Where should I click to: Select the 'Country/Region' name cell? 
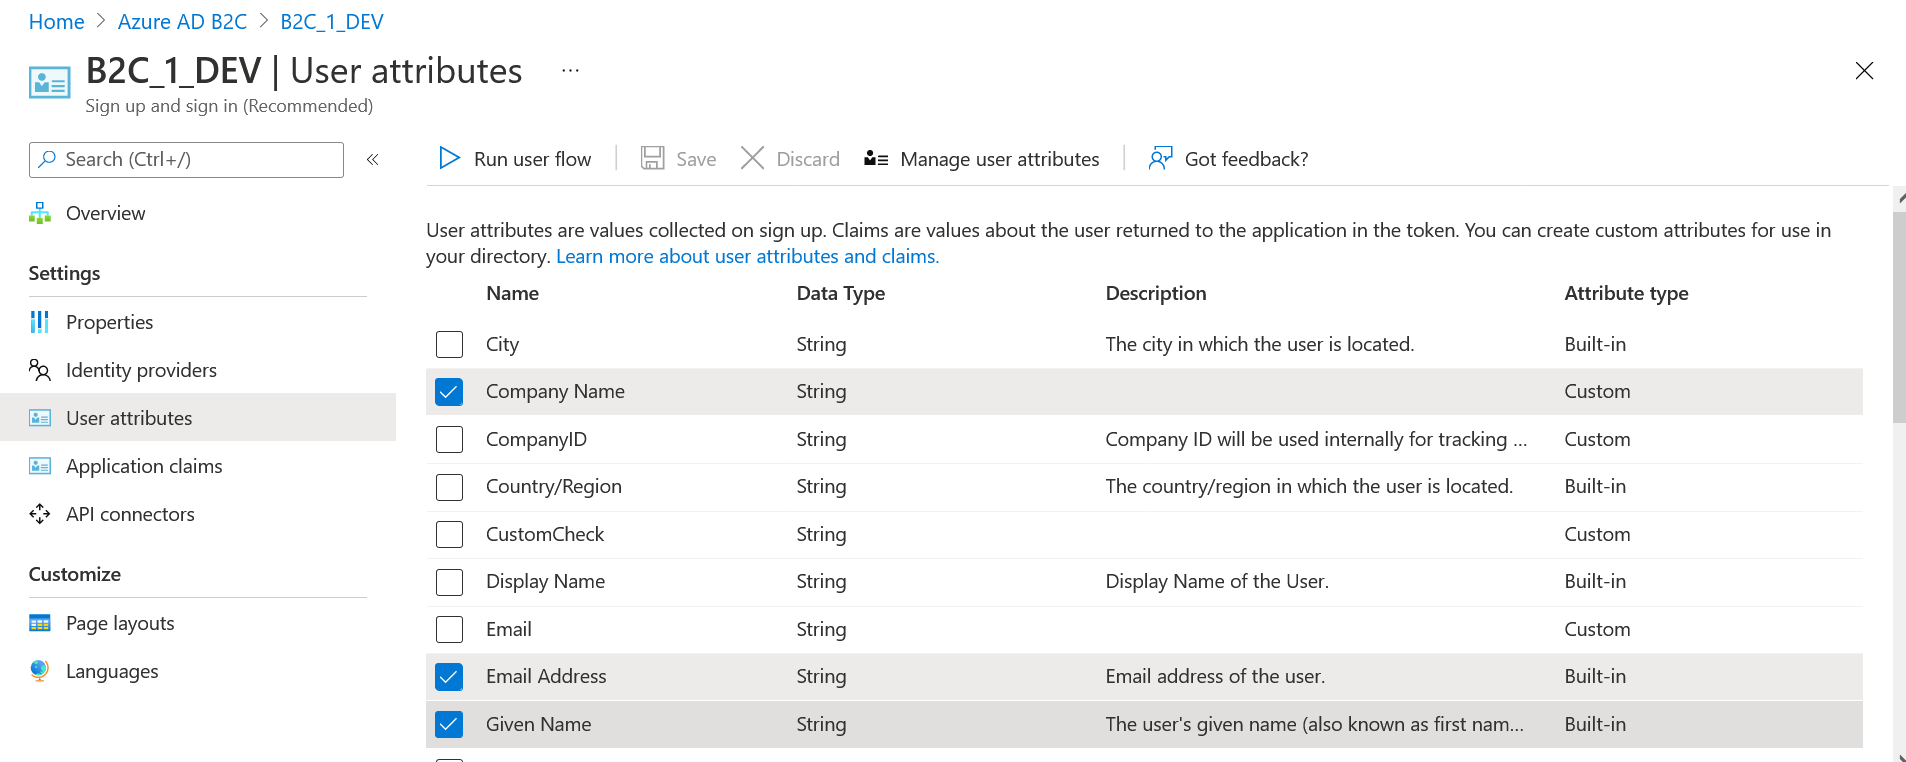[x=554, y=486]
